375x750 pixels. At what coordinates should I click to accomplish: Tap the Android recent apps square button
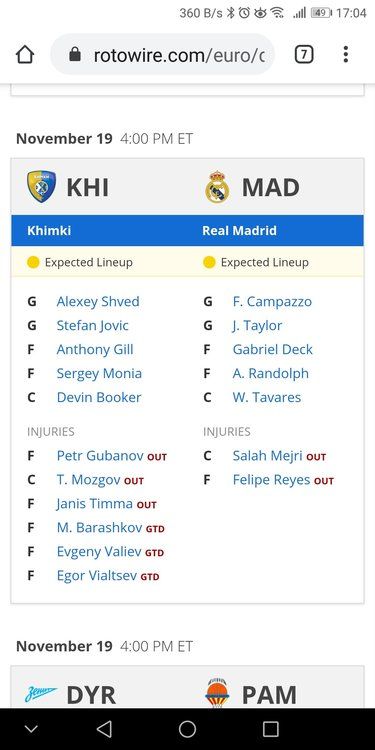click(271, 729)
